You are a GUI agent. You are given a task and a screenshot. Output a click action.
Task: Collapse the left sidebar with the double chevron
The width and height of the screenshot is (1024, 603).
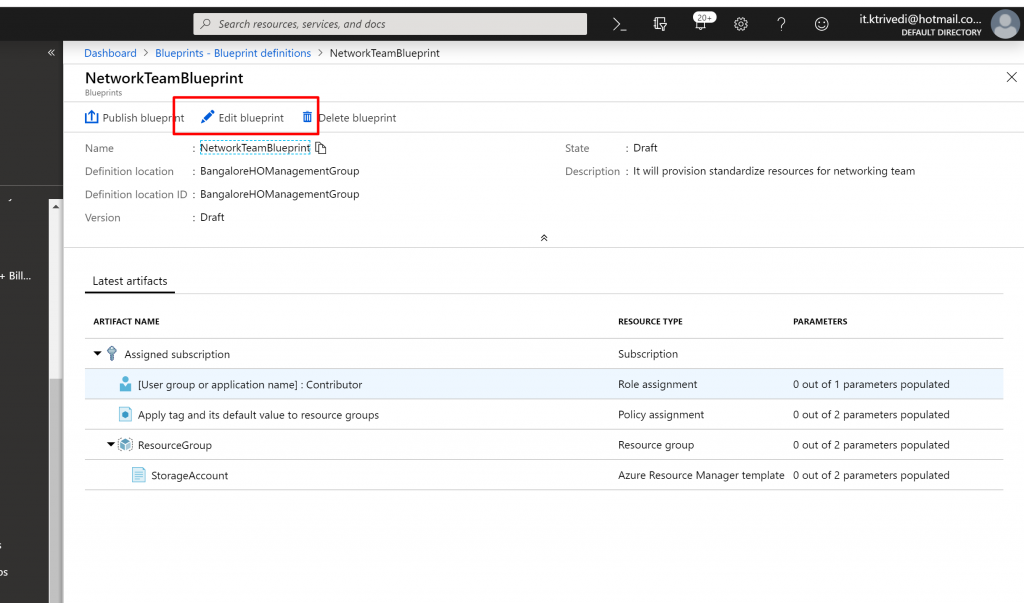pyautogui.click(x=52, y=53)
